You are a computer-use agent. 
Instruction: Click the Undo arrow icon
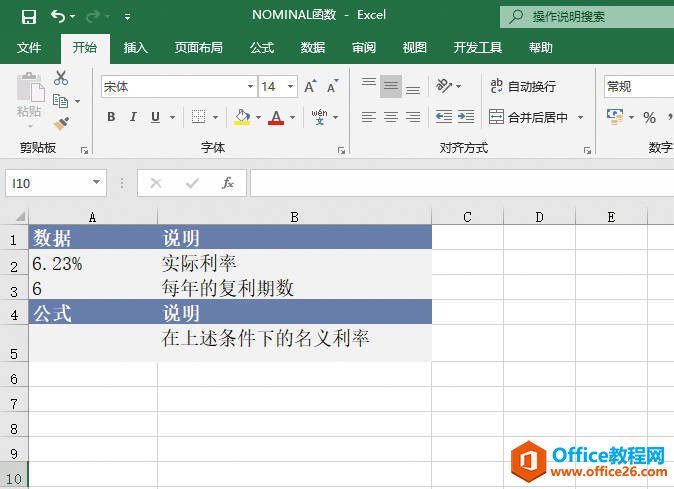[58, 16]
